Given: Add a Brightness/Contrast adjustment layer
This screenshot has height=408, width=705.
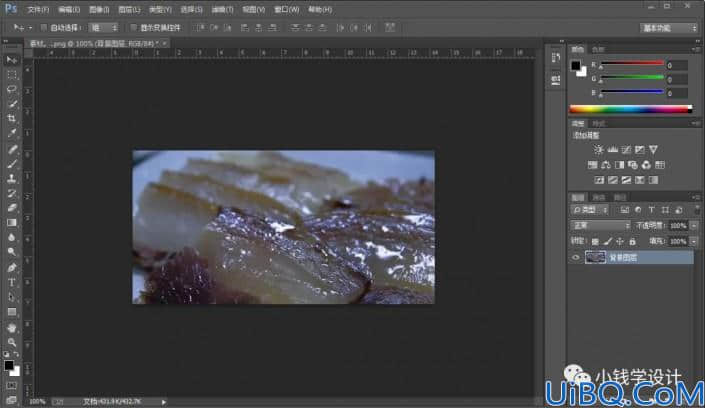Looking at the screenshot, I should [598, 149].
